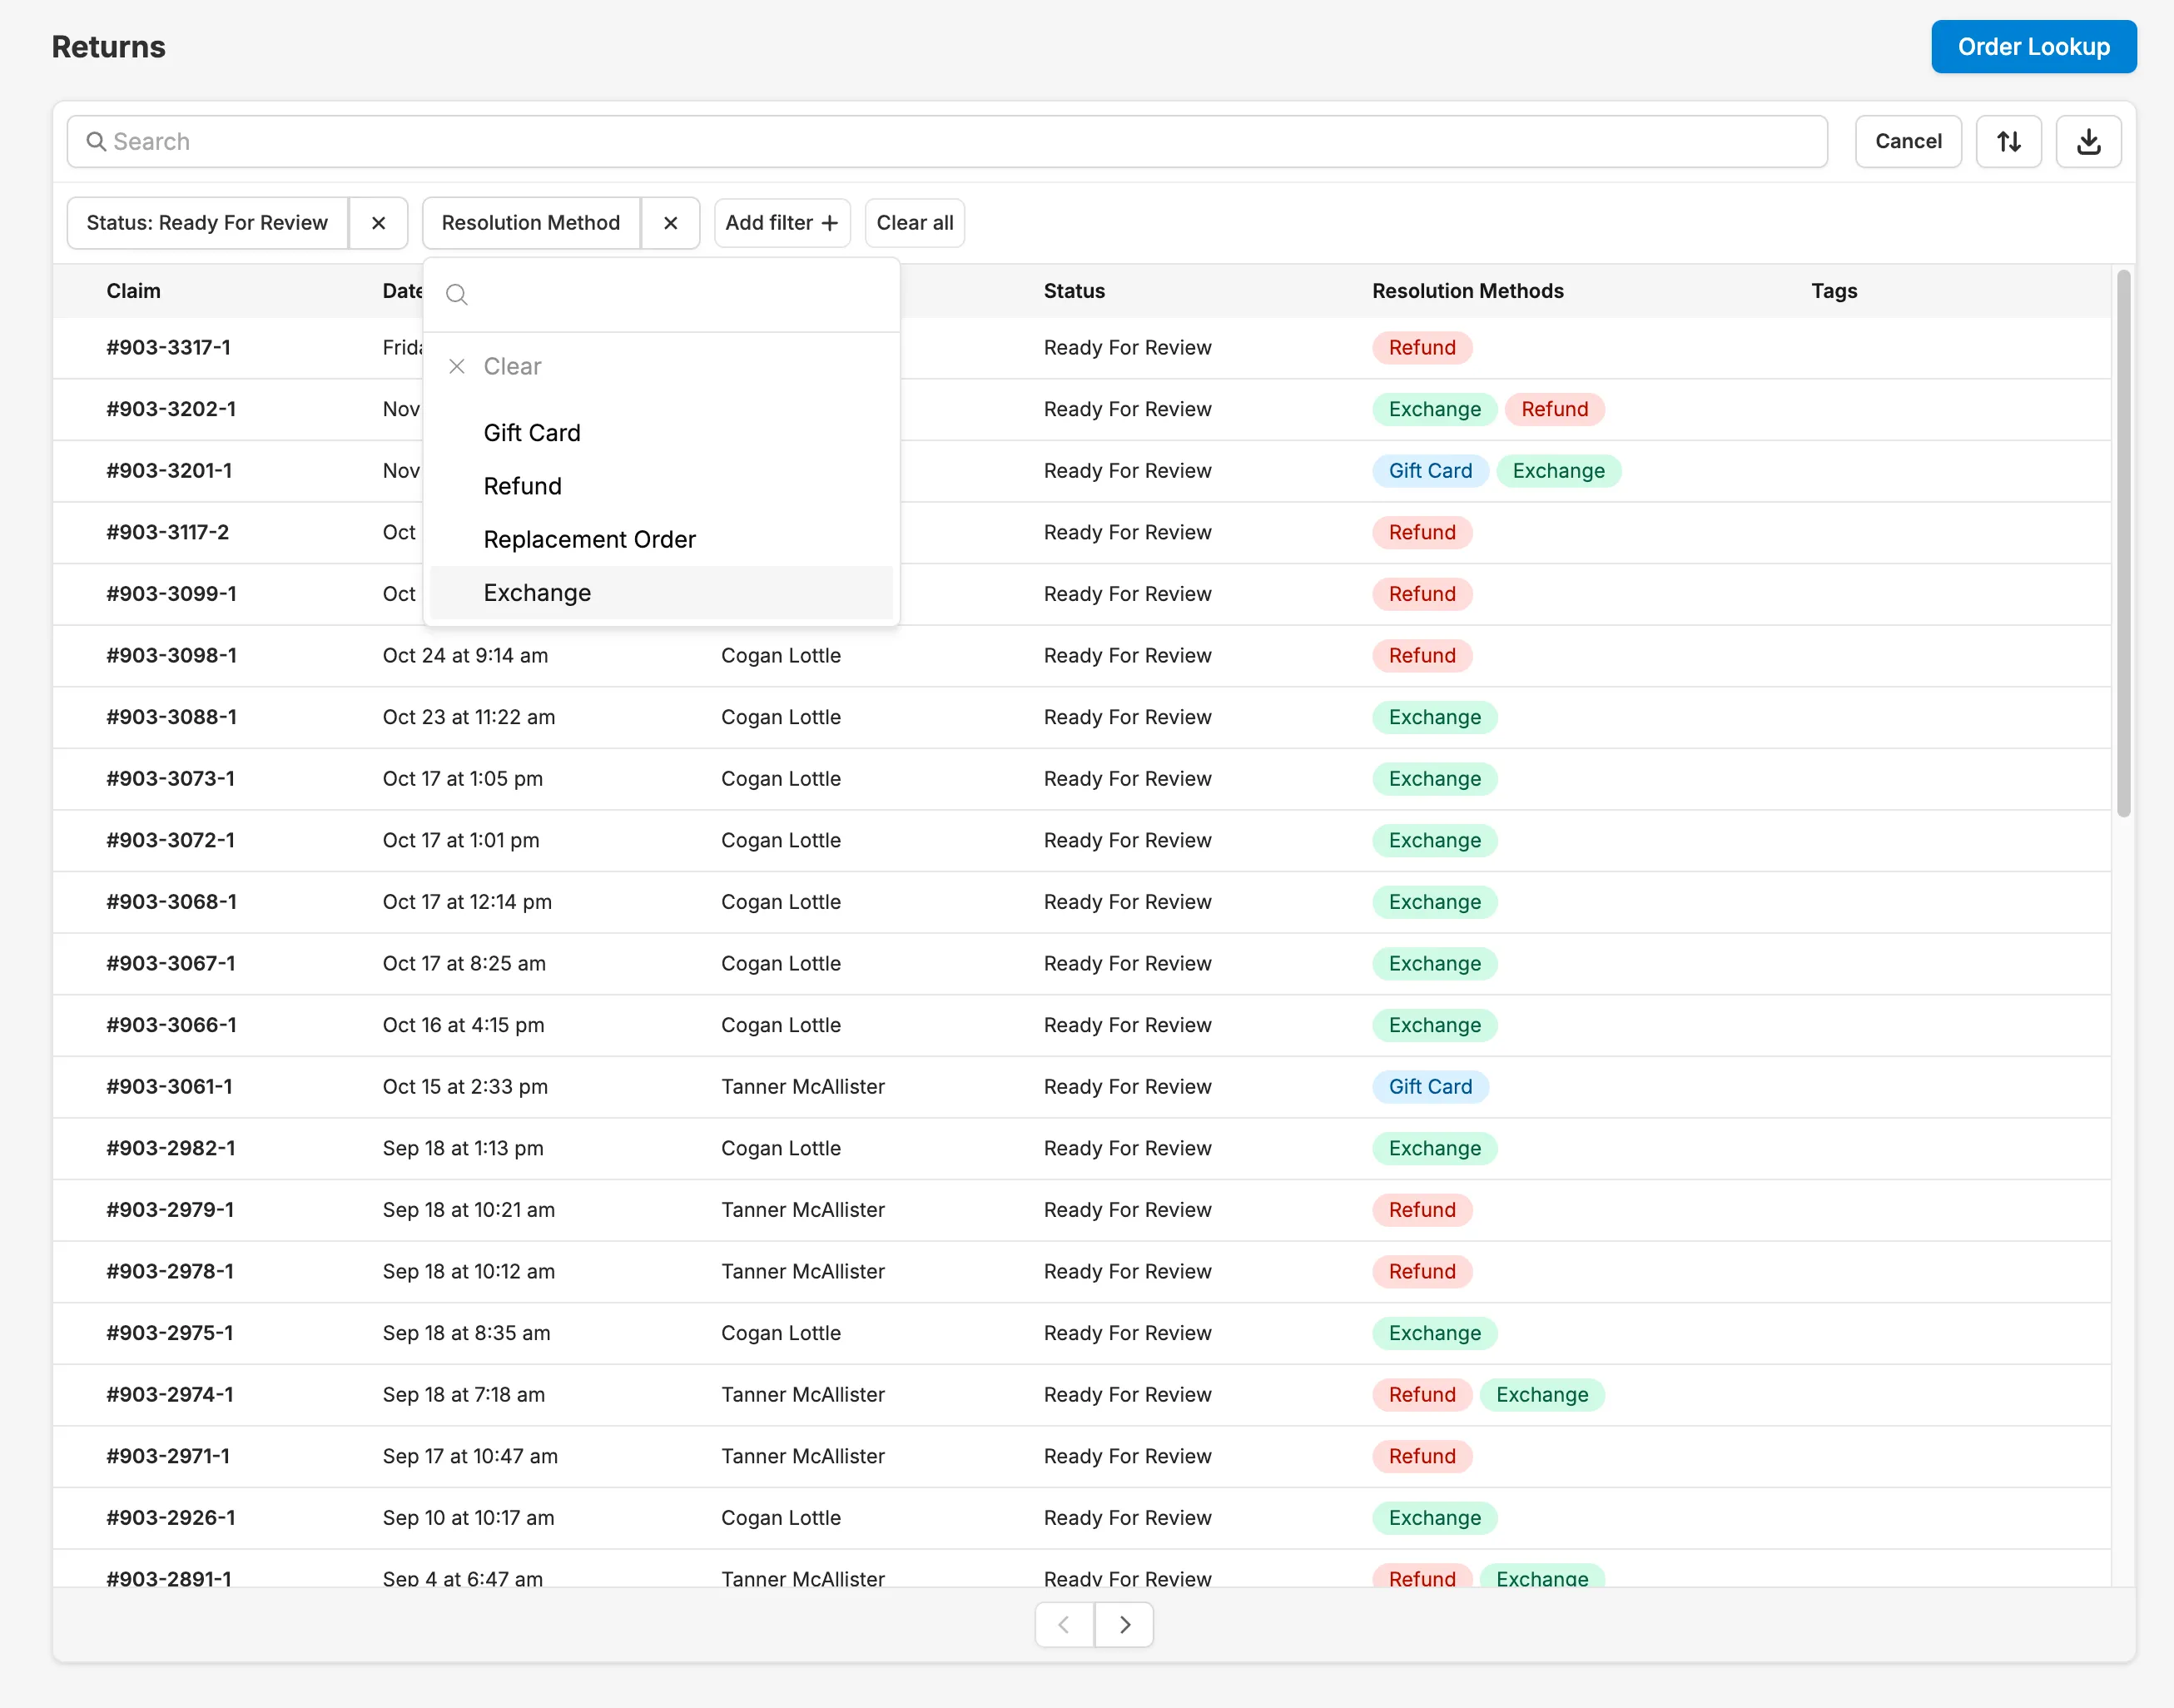This screenshot has width=2174, height=1708.
Task: Click the search icon inside the filter dropdown
Action: [457, 294]
